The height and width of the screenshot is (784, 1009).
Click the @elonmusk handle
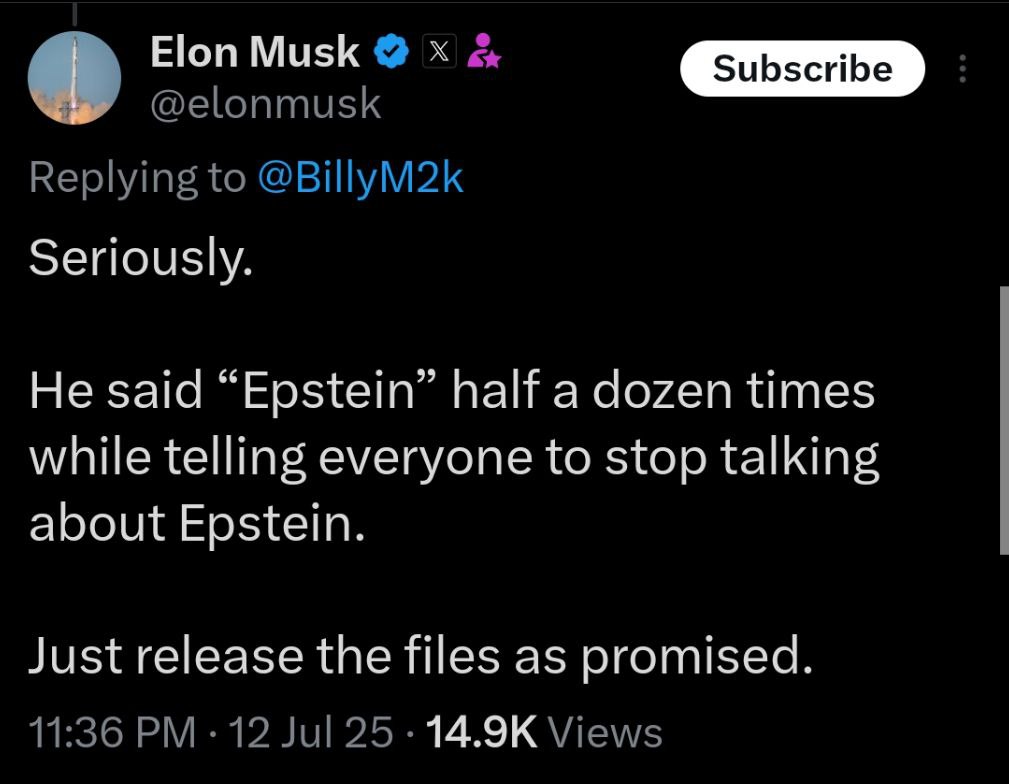click(266, 104)
